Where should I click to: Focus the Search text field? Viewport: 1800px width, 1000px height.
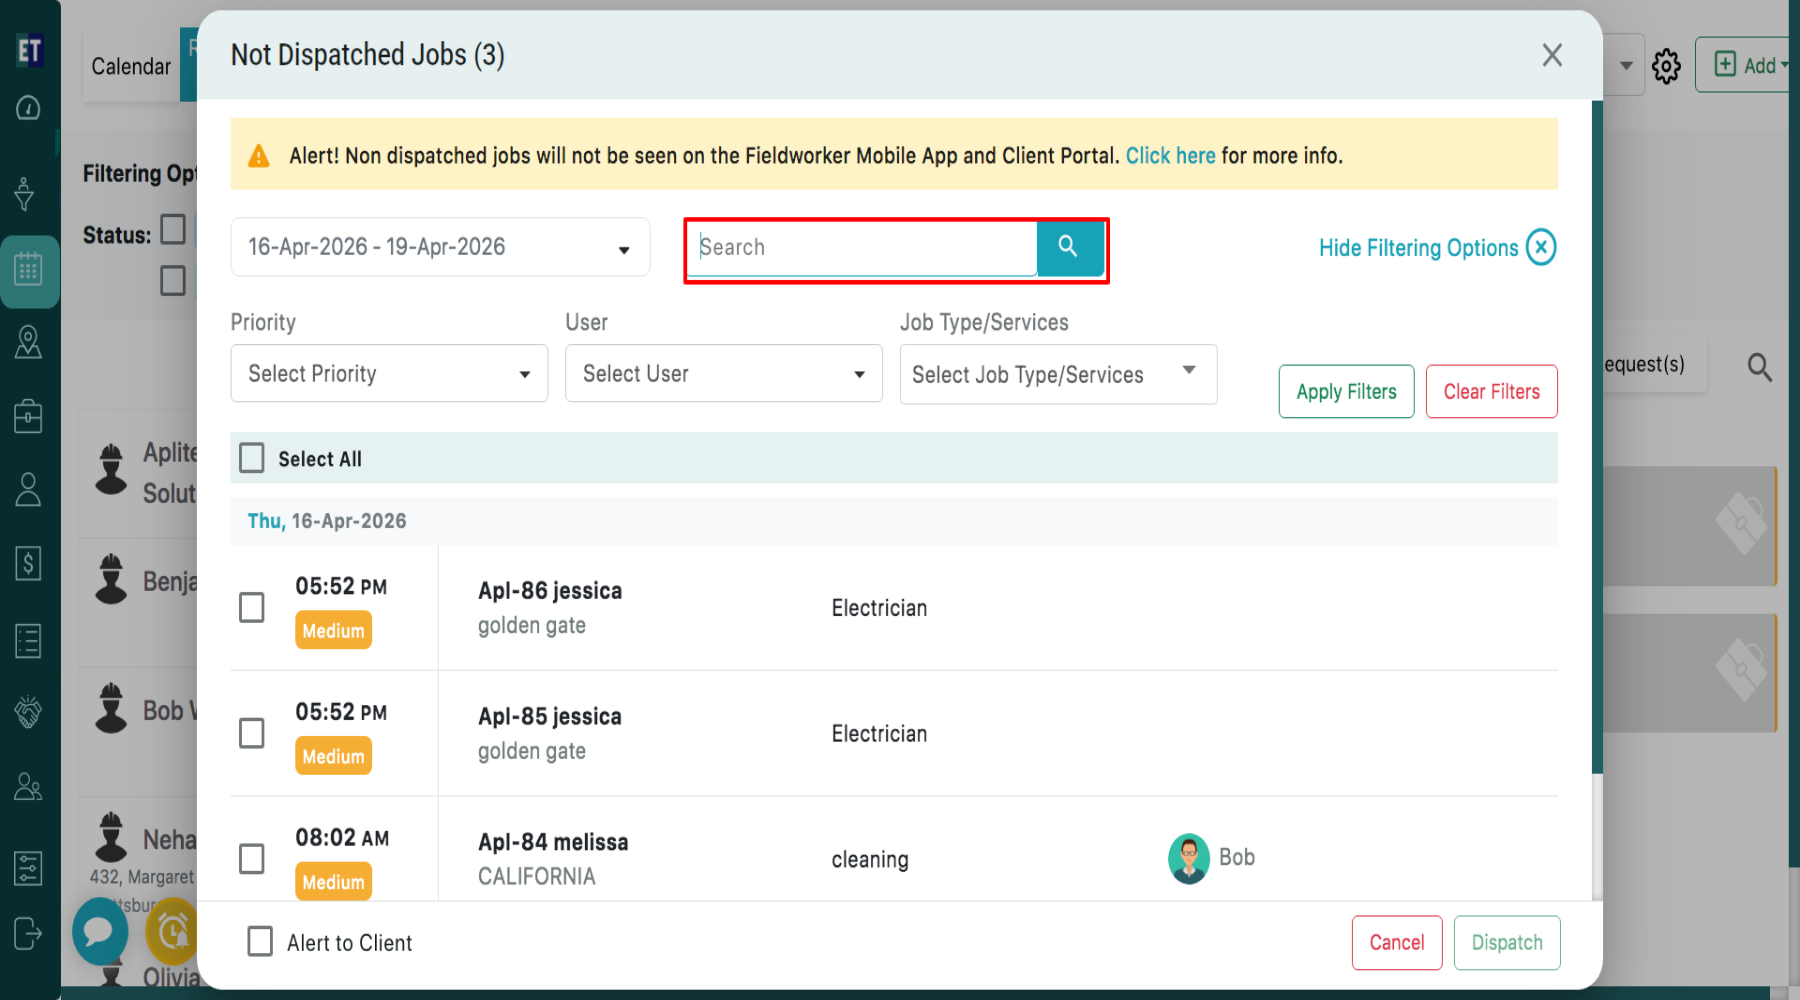tap(864, 247)
